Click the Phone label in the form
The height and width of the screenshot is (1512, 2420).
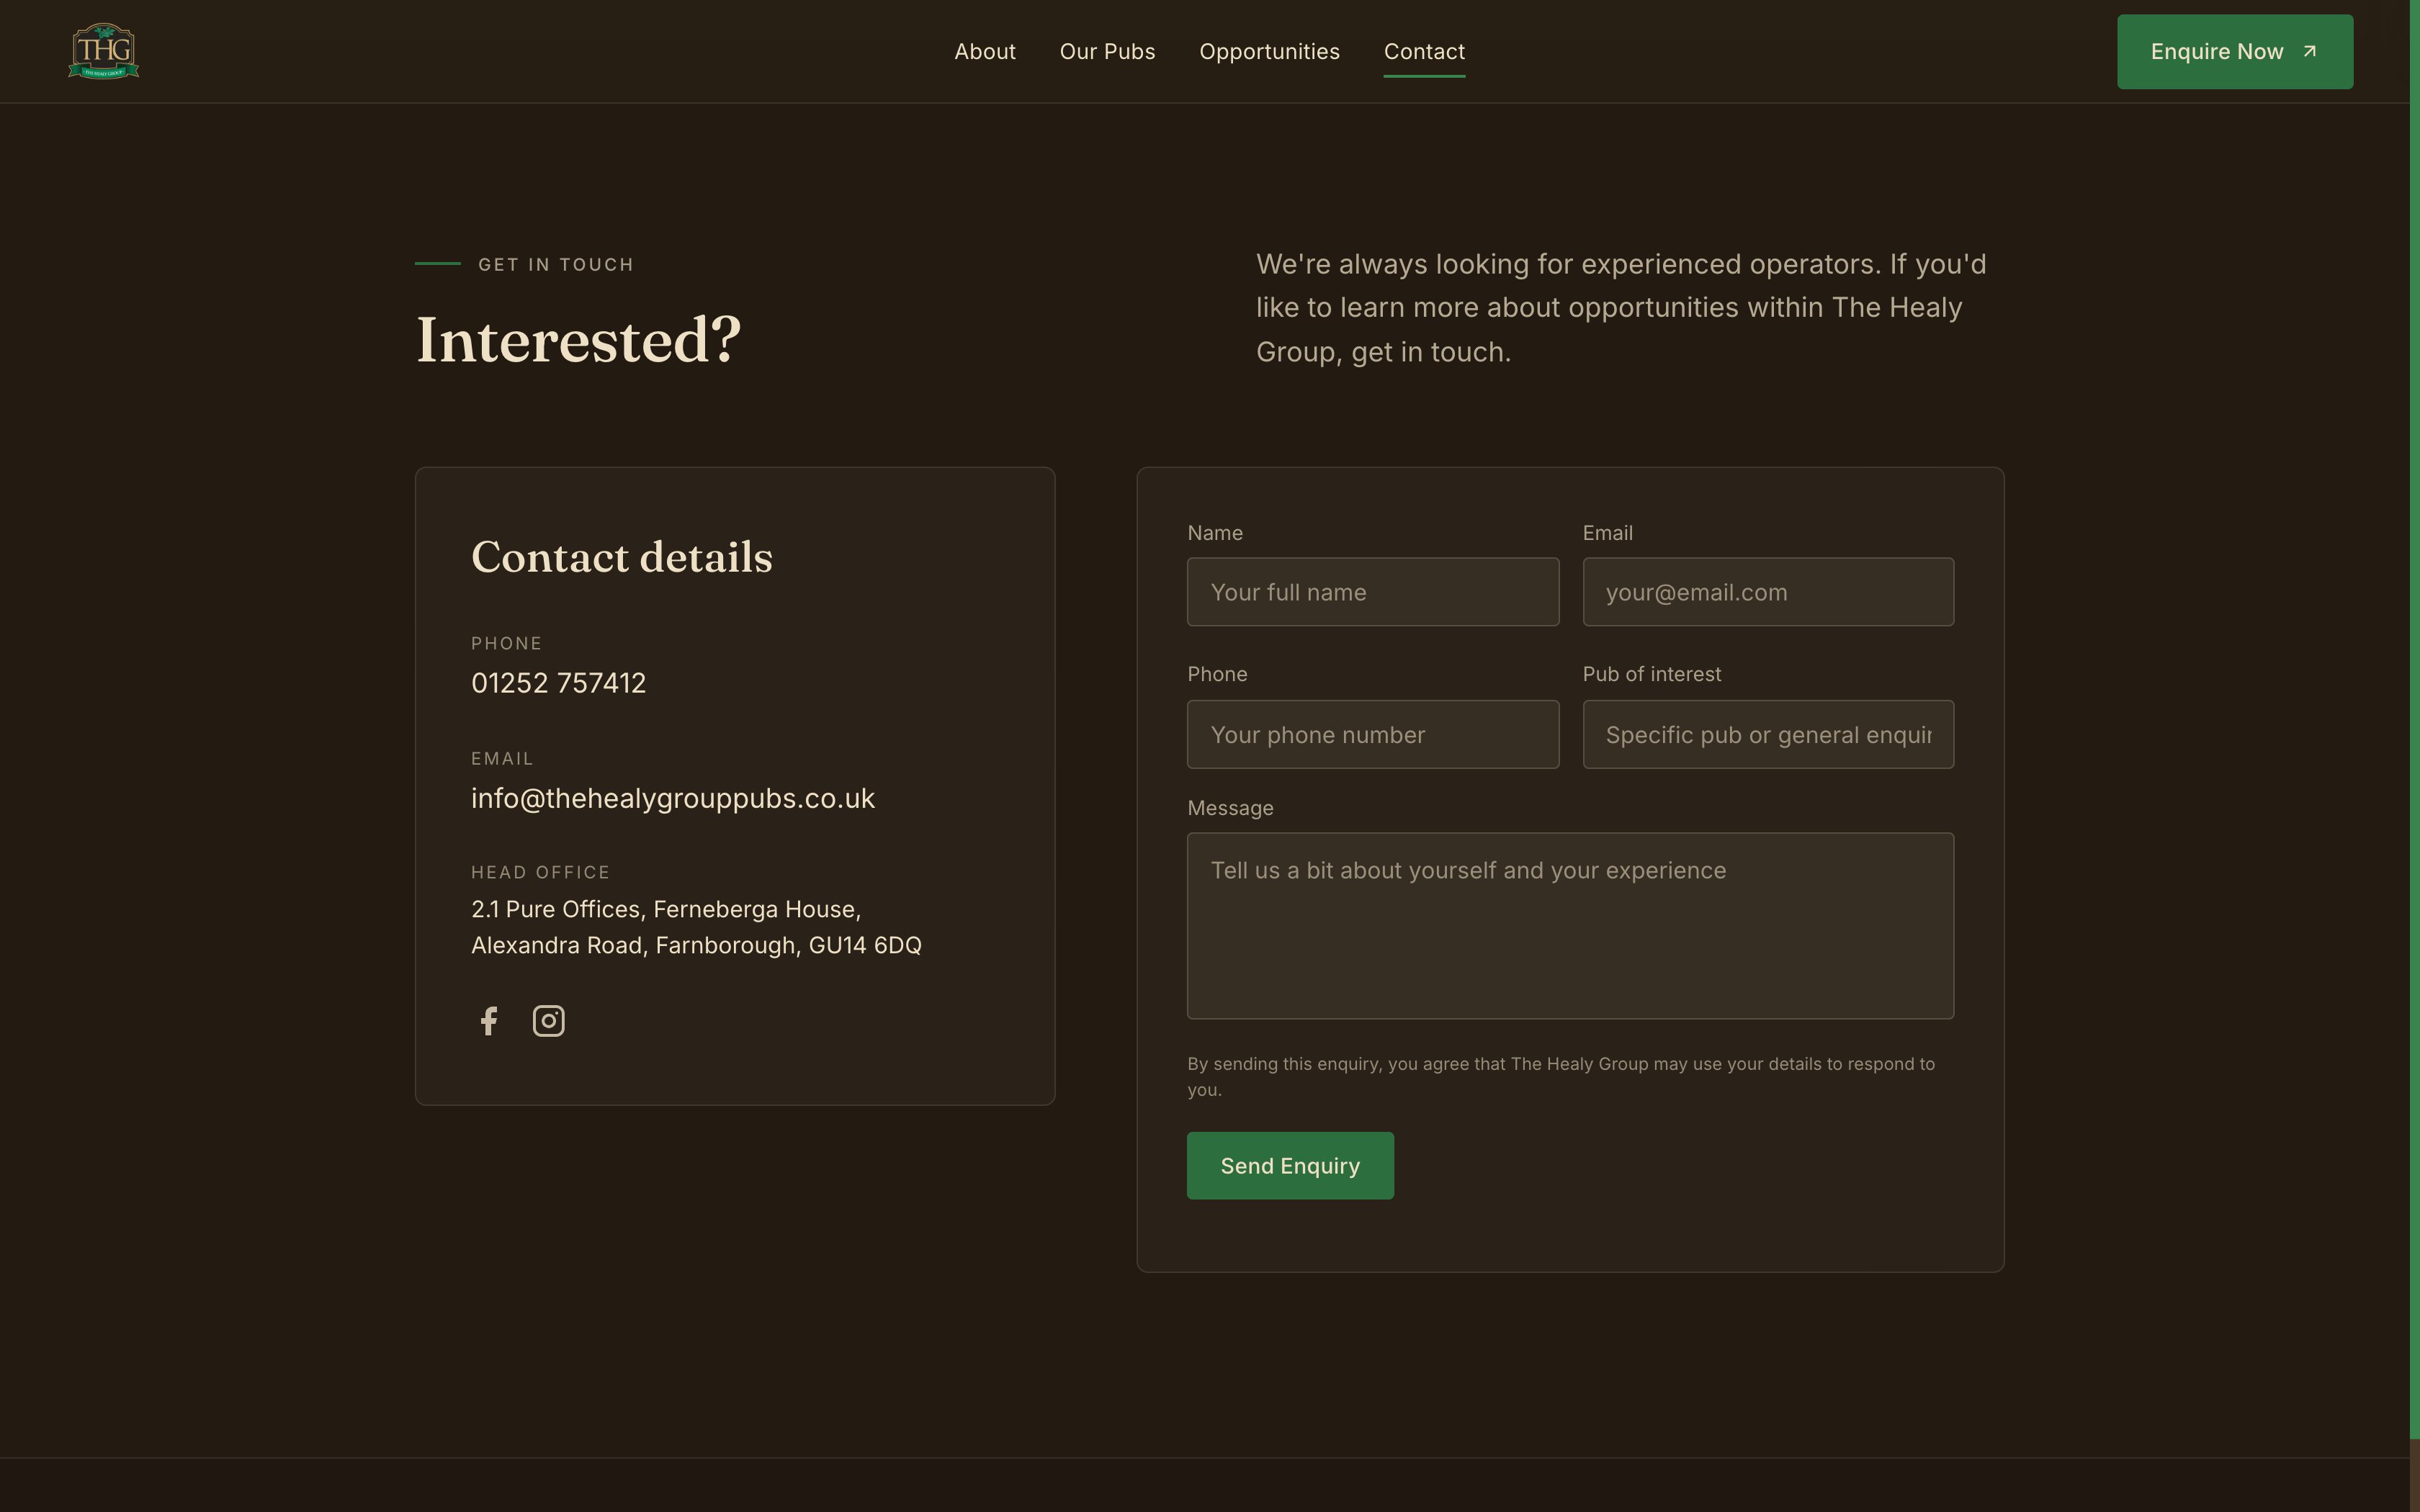coord(1217,674)
